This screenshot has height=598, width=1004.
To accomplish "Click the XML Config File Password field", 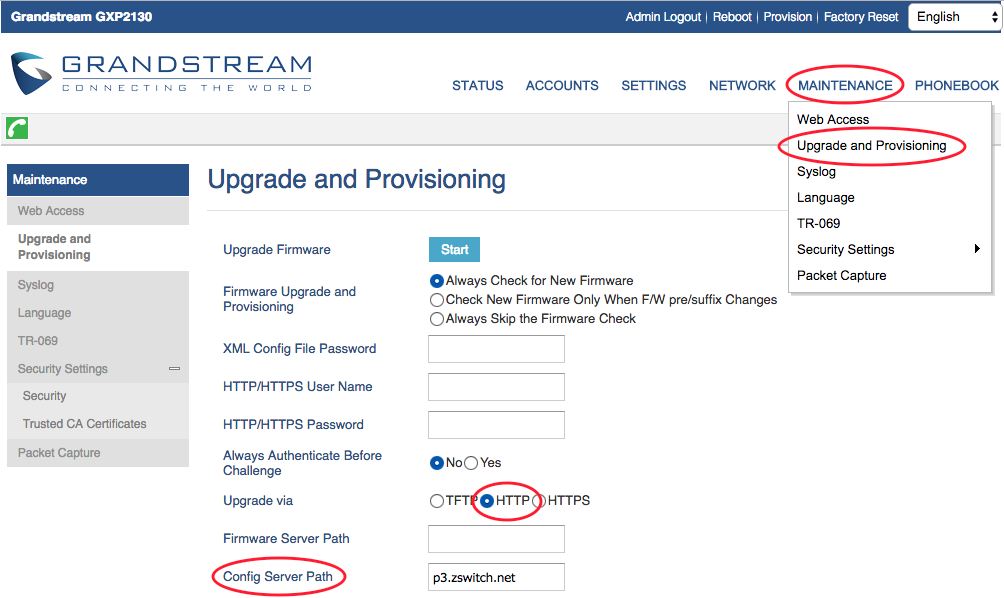I will 496,349.
